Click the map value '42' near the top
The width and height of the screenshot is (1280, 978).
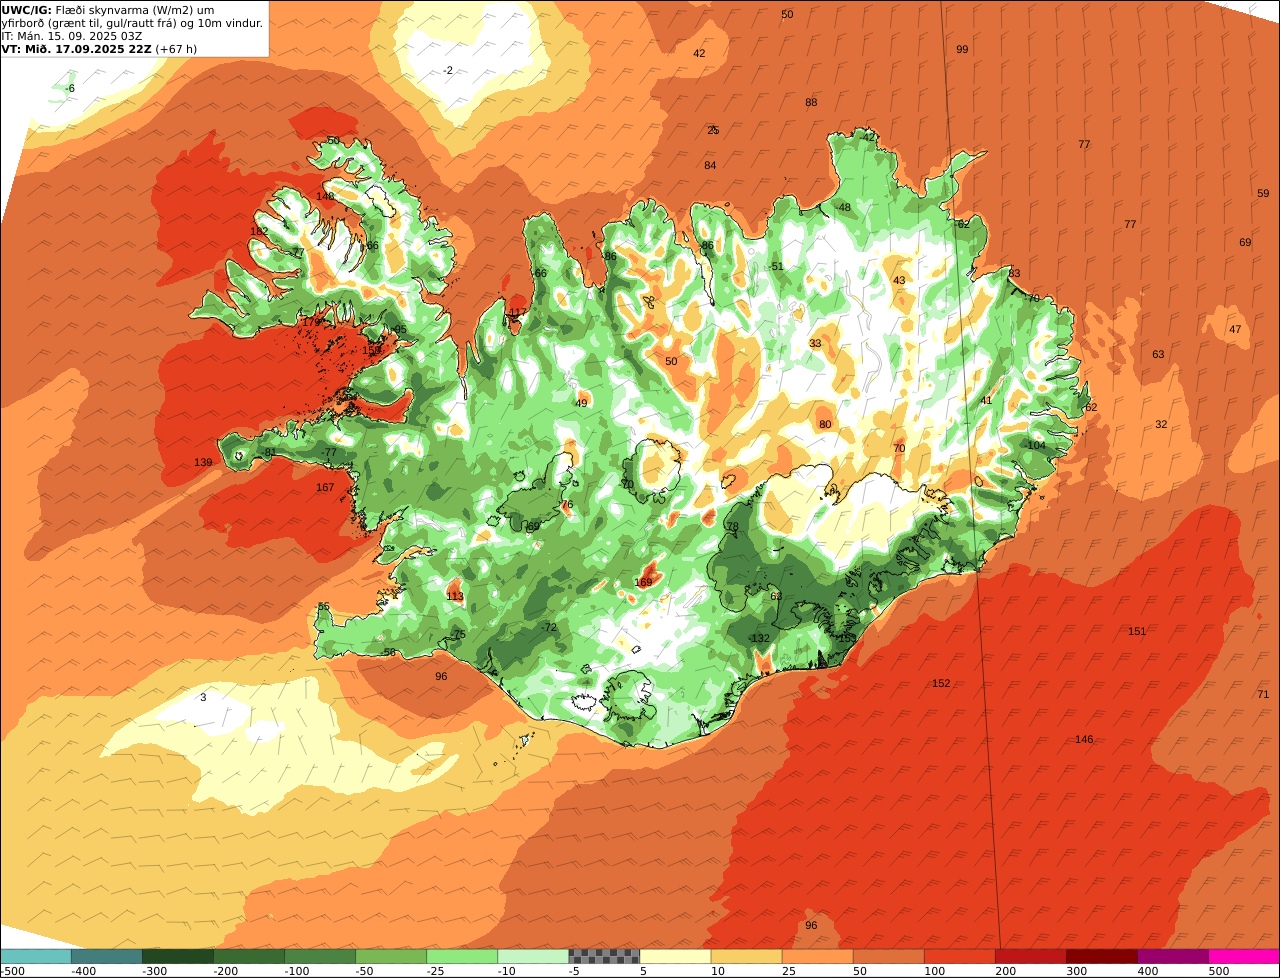point(699,54)
